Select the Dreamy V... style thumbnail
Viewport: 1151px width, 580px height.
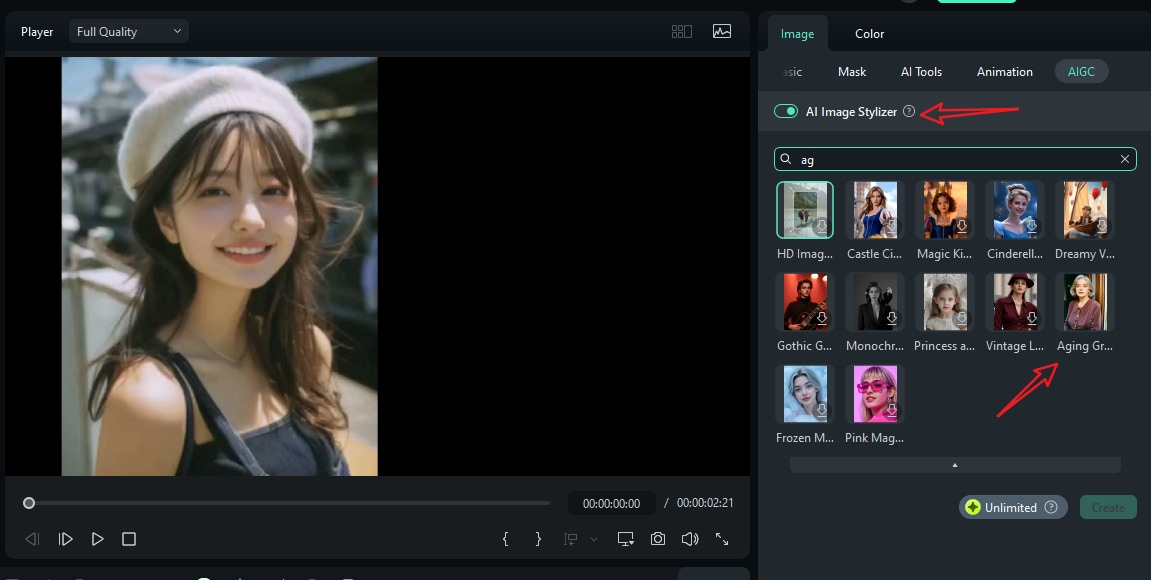click(1085, 210)
